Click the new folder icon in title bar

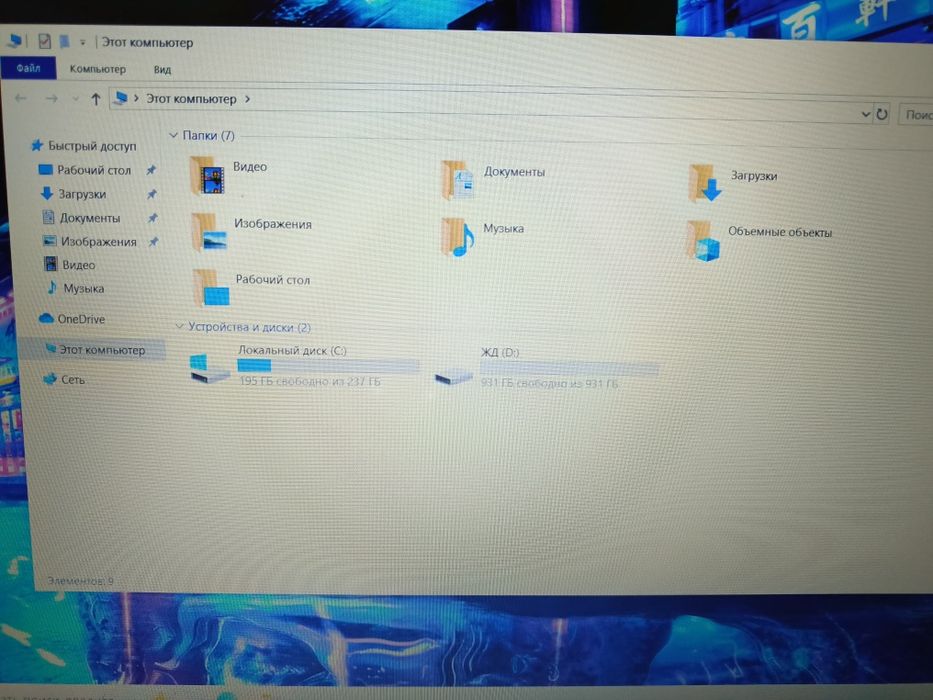(x=64, y=42)
